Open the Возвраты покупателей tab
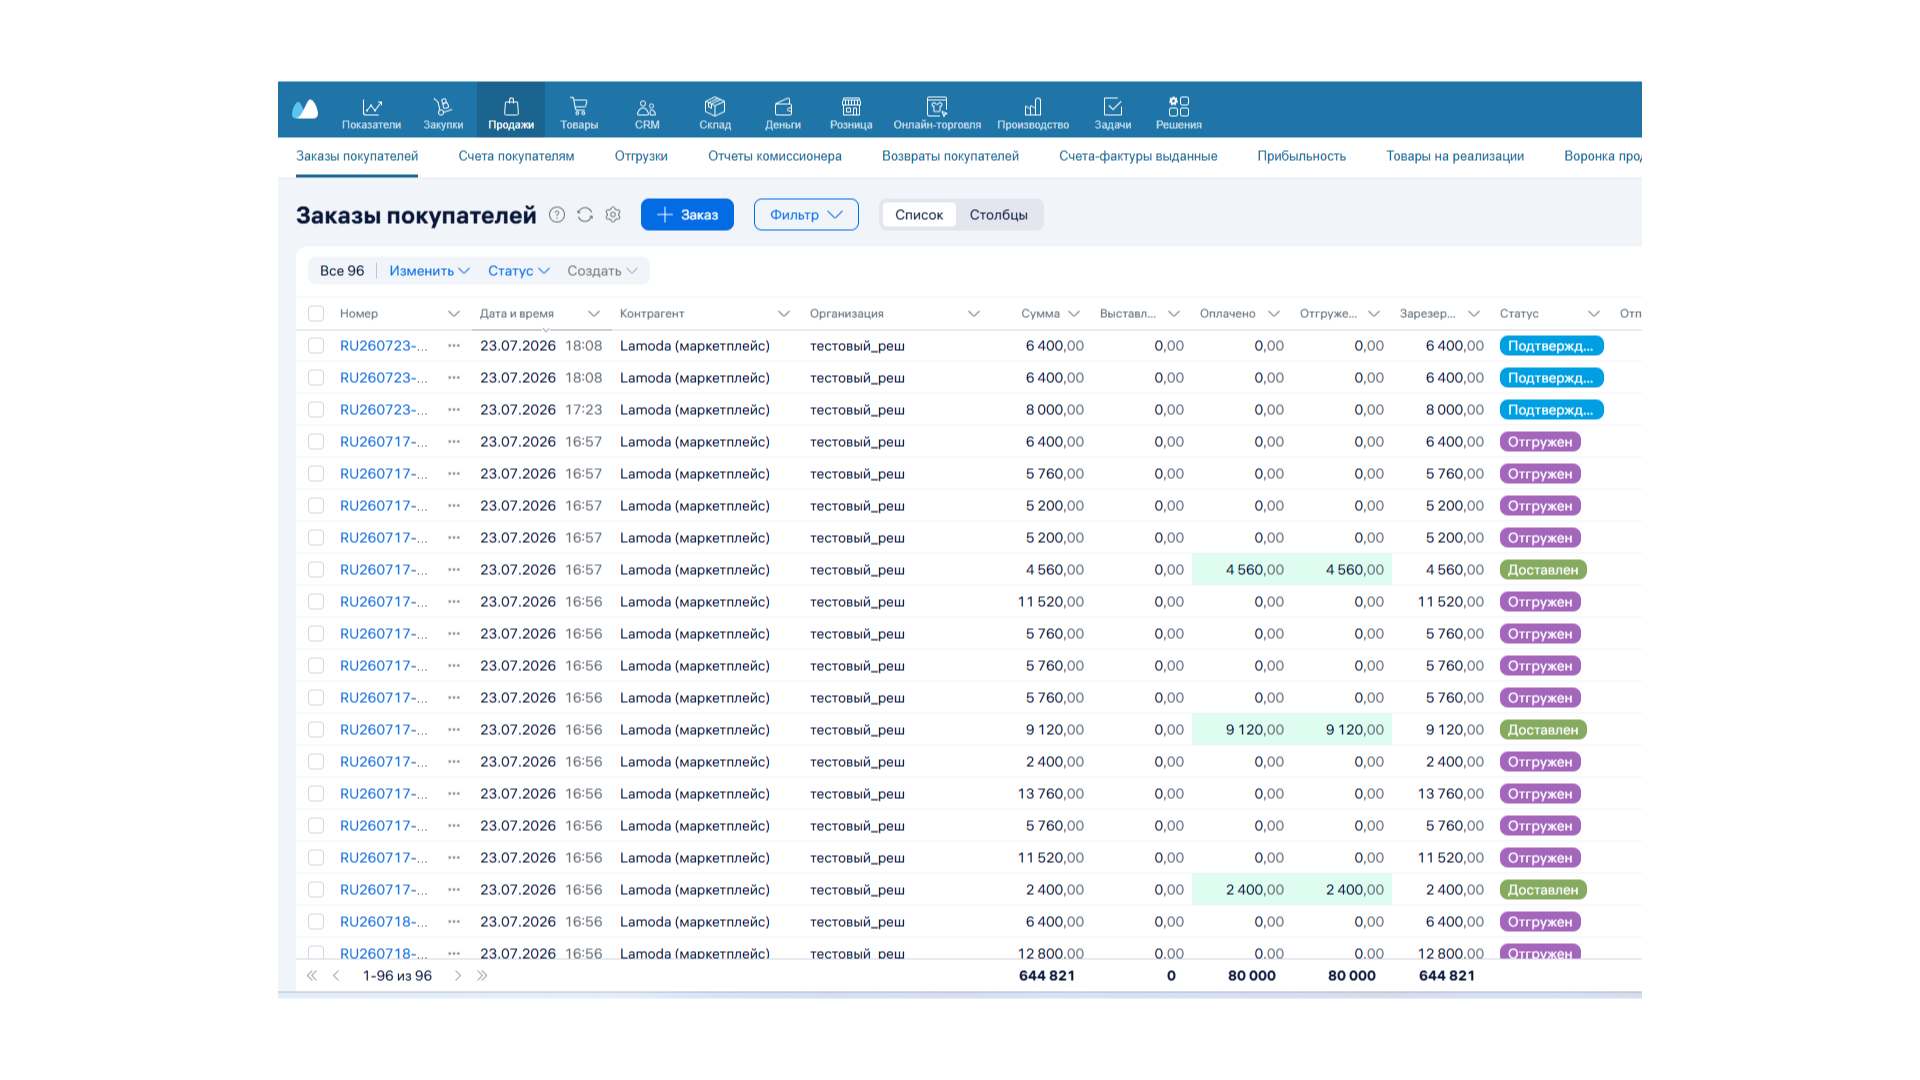Image resolution: width=1920 pixels, height=1080 pixels. pos(950,156)
